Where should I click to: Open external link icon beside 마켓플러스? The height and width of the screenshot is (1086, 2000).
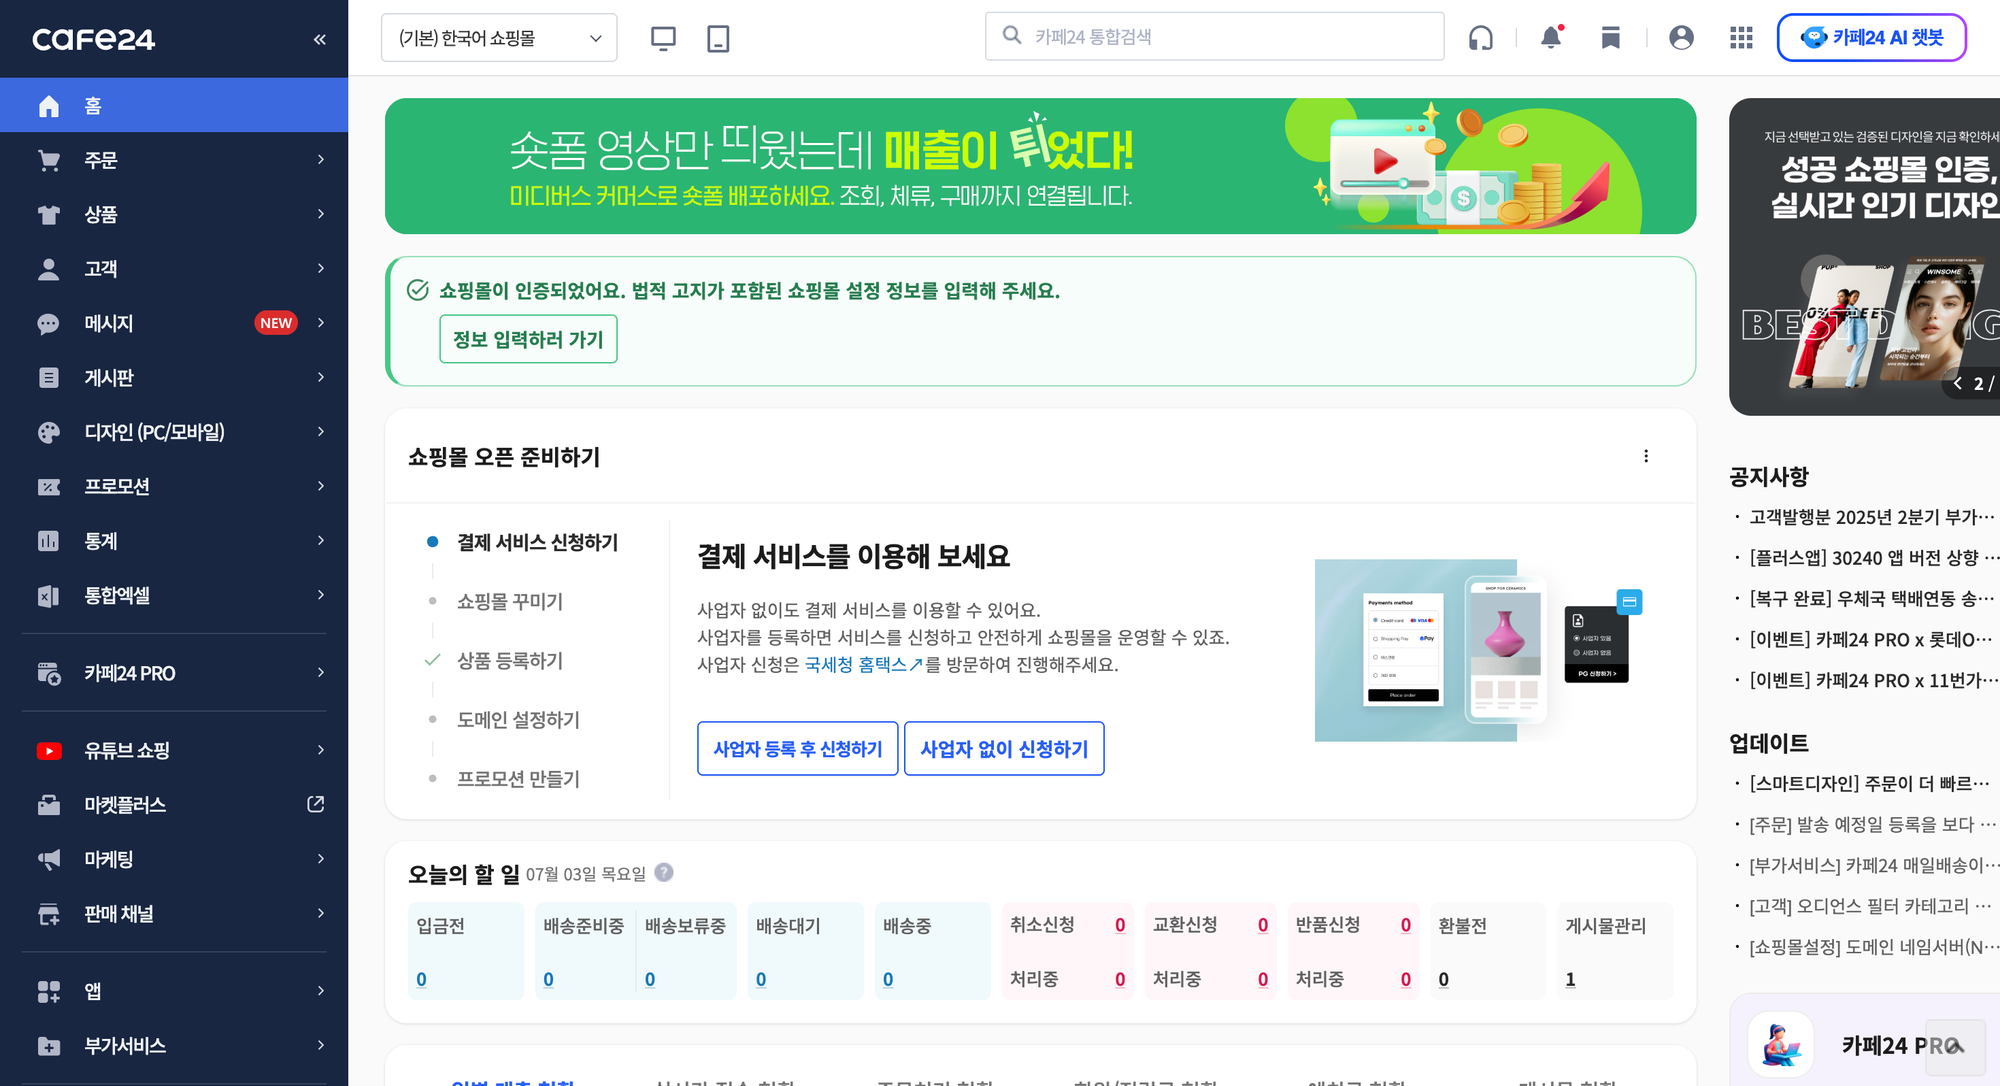[316, 804]
